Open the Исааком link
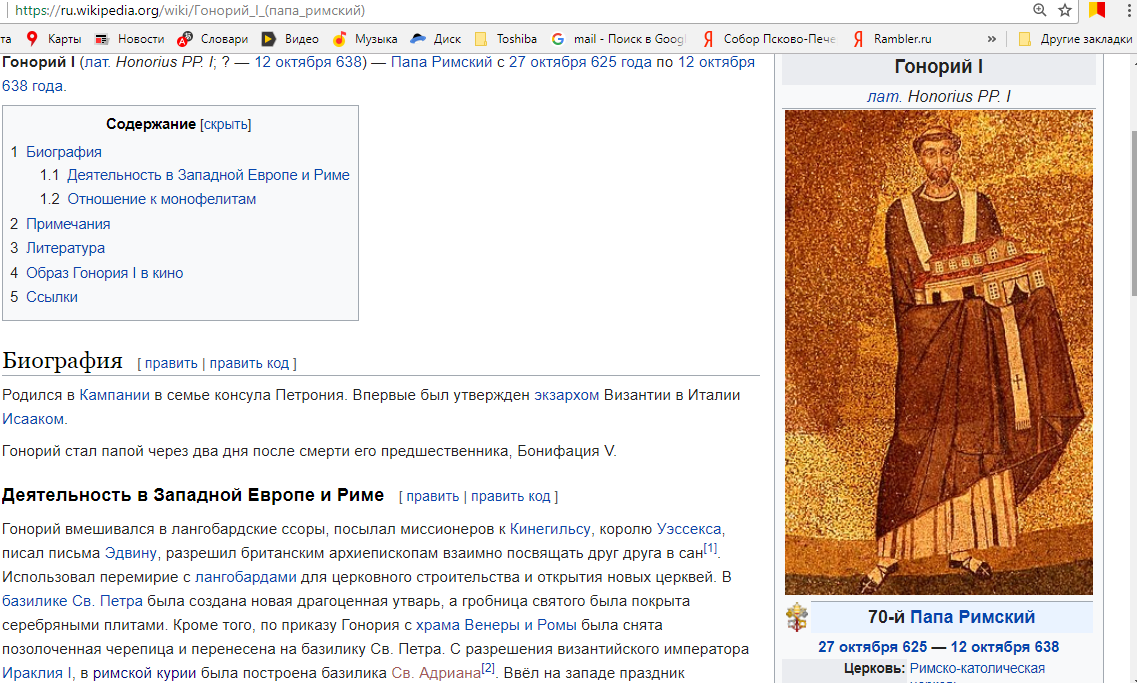 pyautogui.click(x=33, y=419)
